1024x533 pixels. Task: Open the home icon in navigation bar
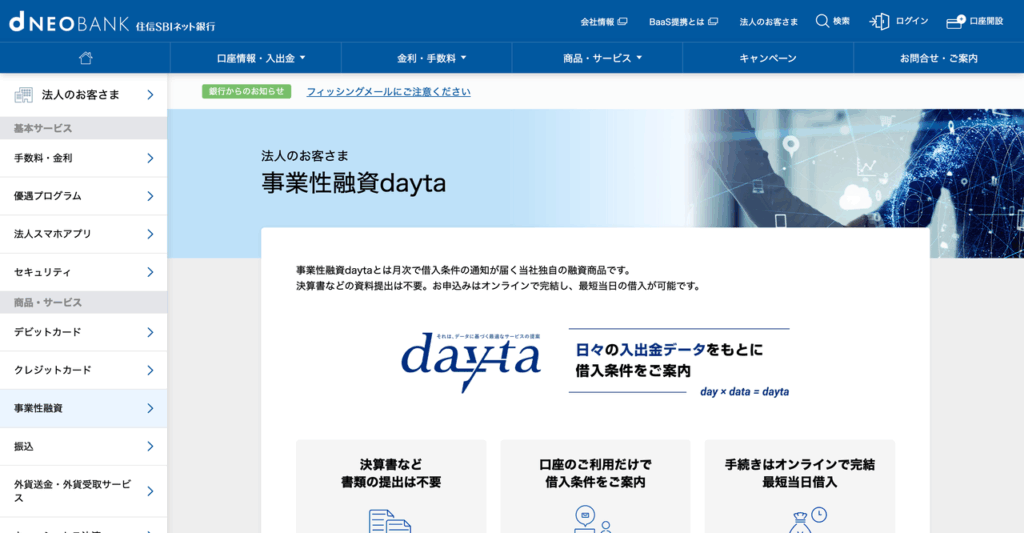pos(86,58)
